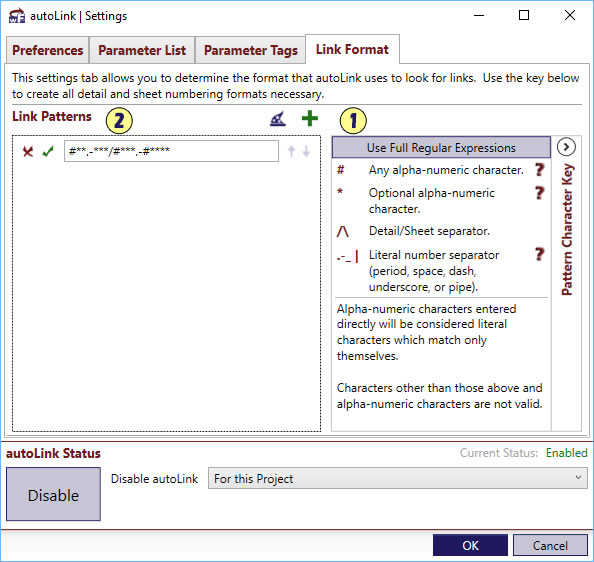Open help for any alpha-numeric character
This screenshot has width=594, height=562.
coord(539,170)
